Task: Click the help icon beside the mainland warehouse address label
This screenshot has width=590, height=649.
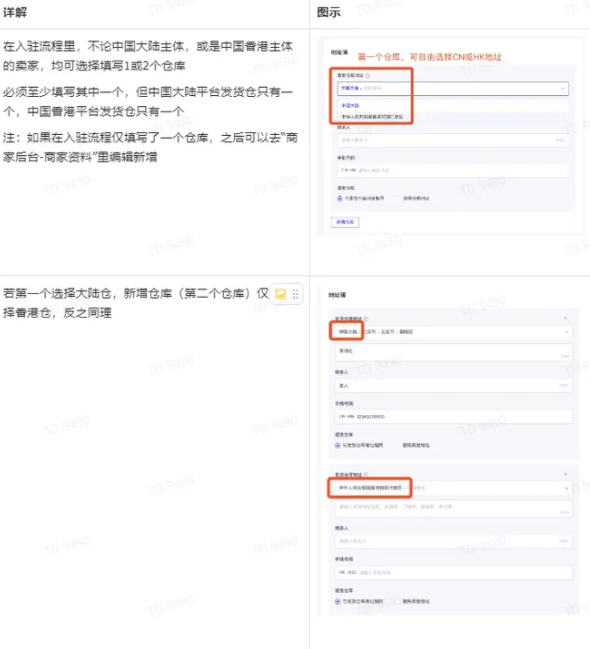Action: pos(366,319)
